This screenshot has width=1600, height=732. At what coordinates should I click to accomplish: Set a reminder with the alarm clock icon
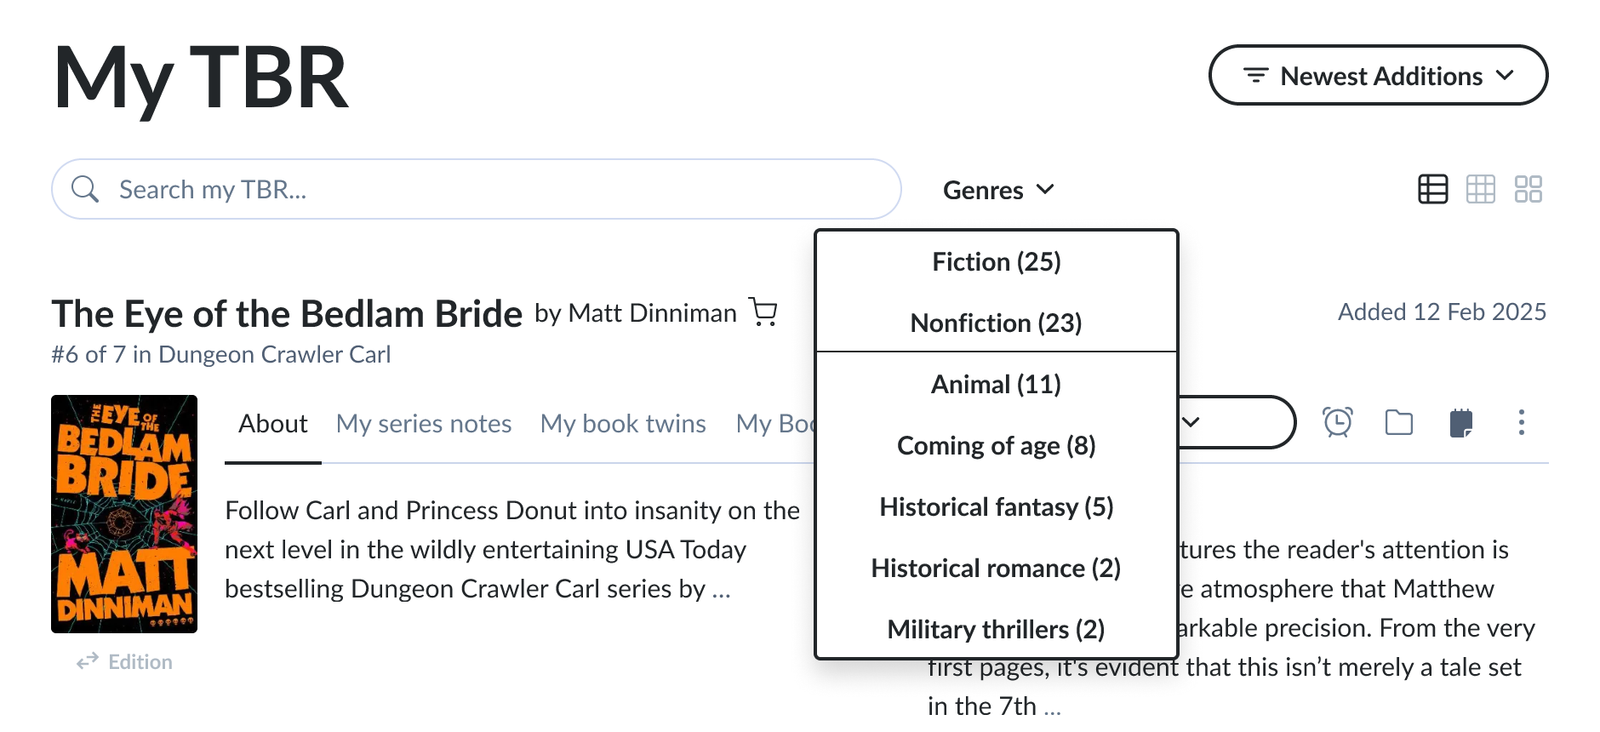[x=1338, y=422]
